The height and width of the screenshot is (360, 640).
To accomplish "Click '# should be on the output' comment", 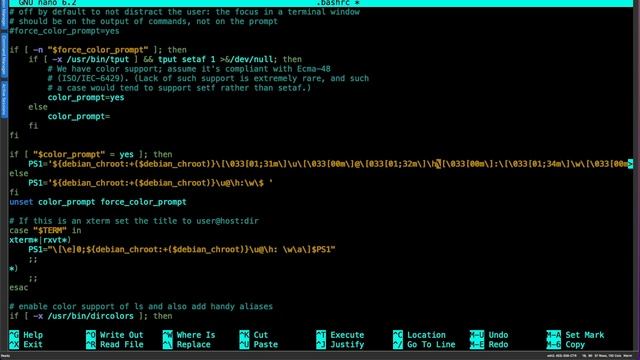I will 143,21.
